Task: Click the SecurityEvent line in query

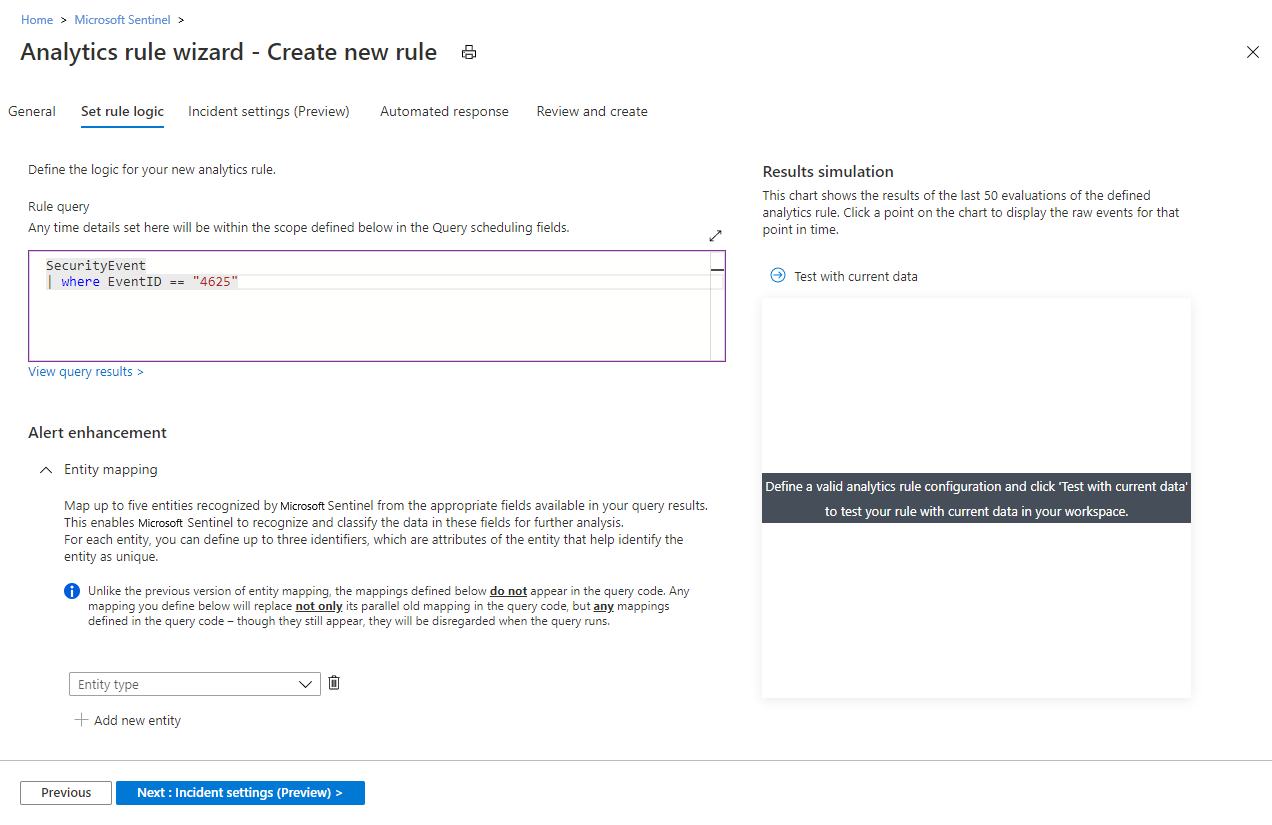Action: coord(96,266)
